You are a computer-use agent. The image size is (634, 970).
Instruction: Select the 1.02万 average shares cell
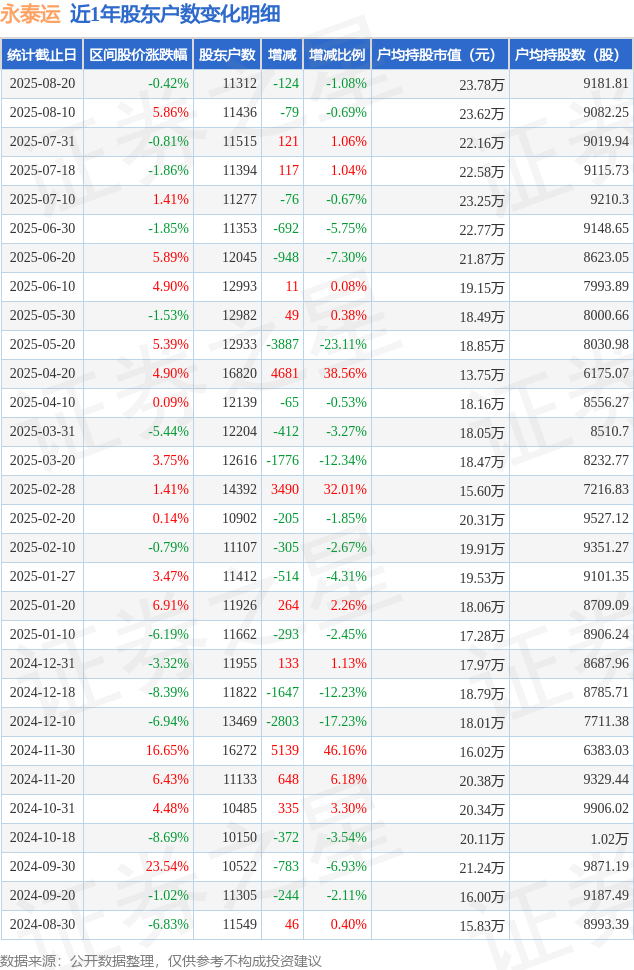point(609,838)
